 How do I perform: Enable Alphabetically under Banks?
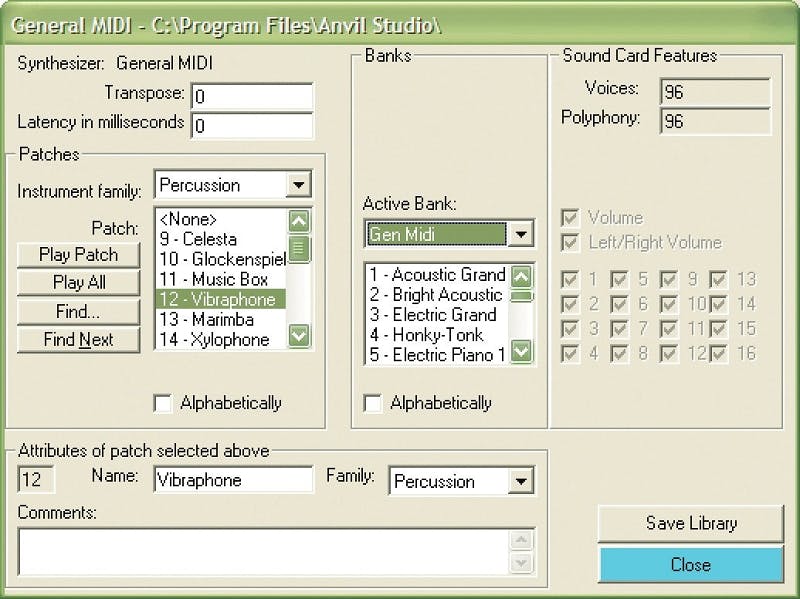pos(373,404)
